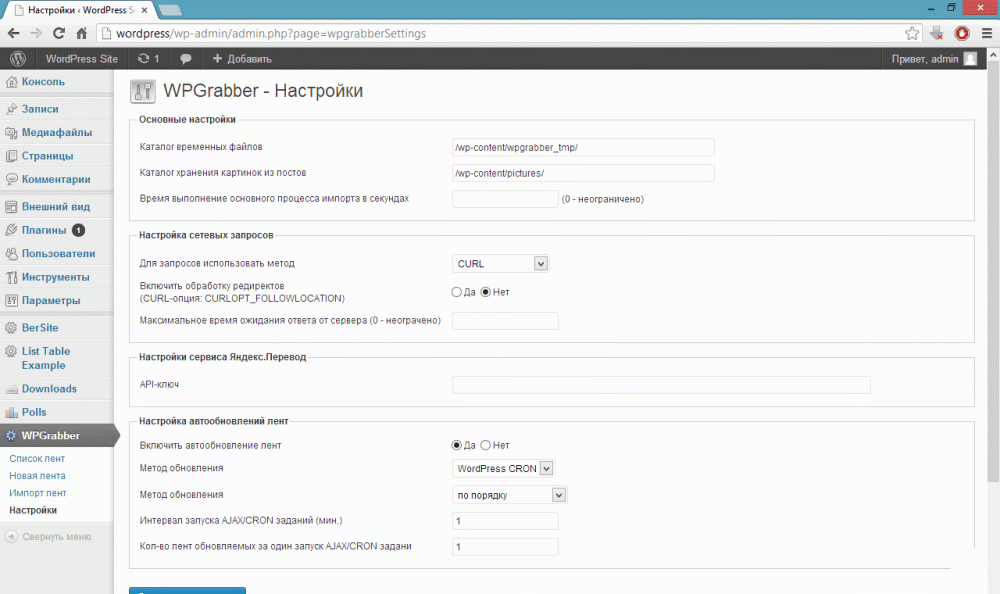
Task: Click the 'Добавить' button in admin bar
Action: pyautogui.click(x=241, y=59)
